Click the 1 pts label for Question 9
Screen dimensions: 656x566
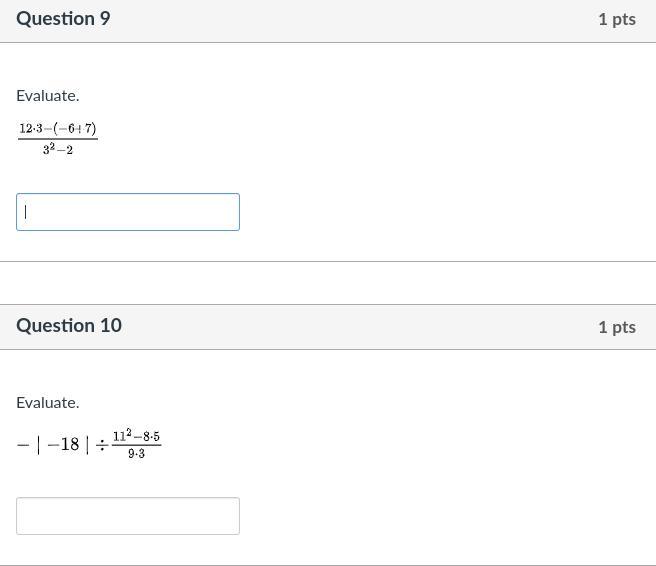tap(616, 19)
